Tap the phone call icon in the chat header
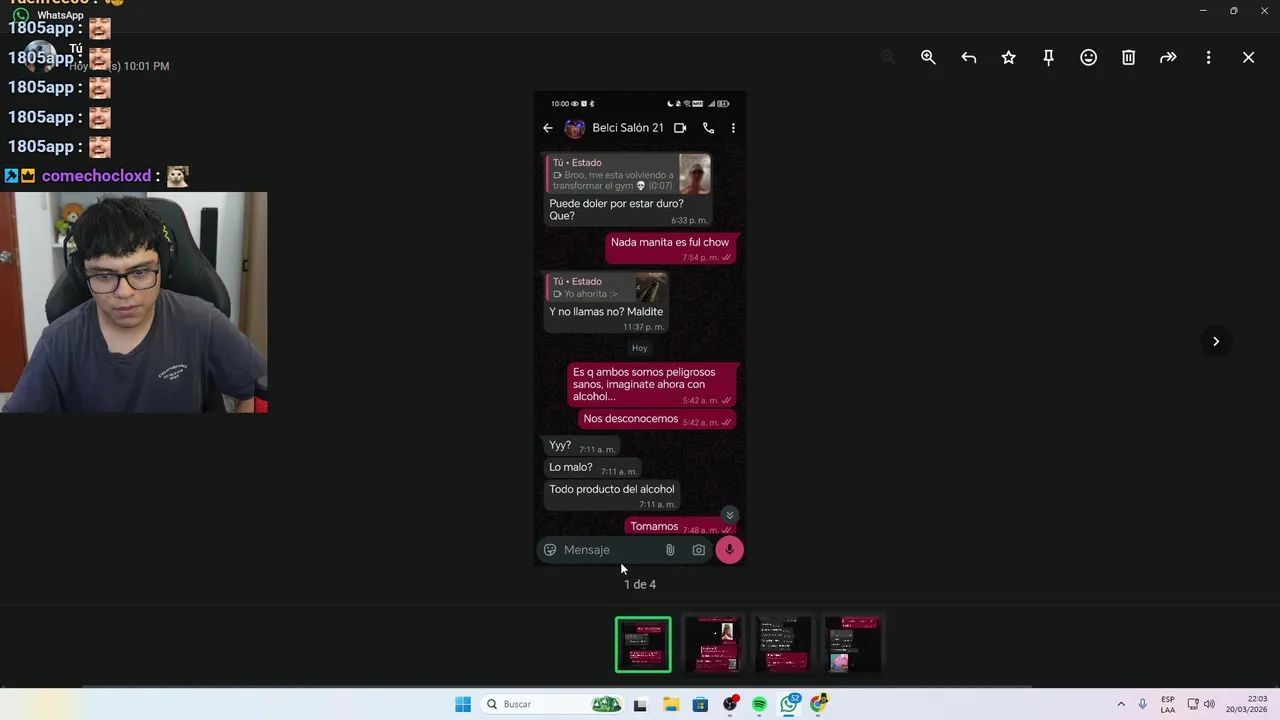1280x720 pixels. point(708,128)
